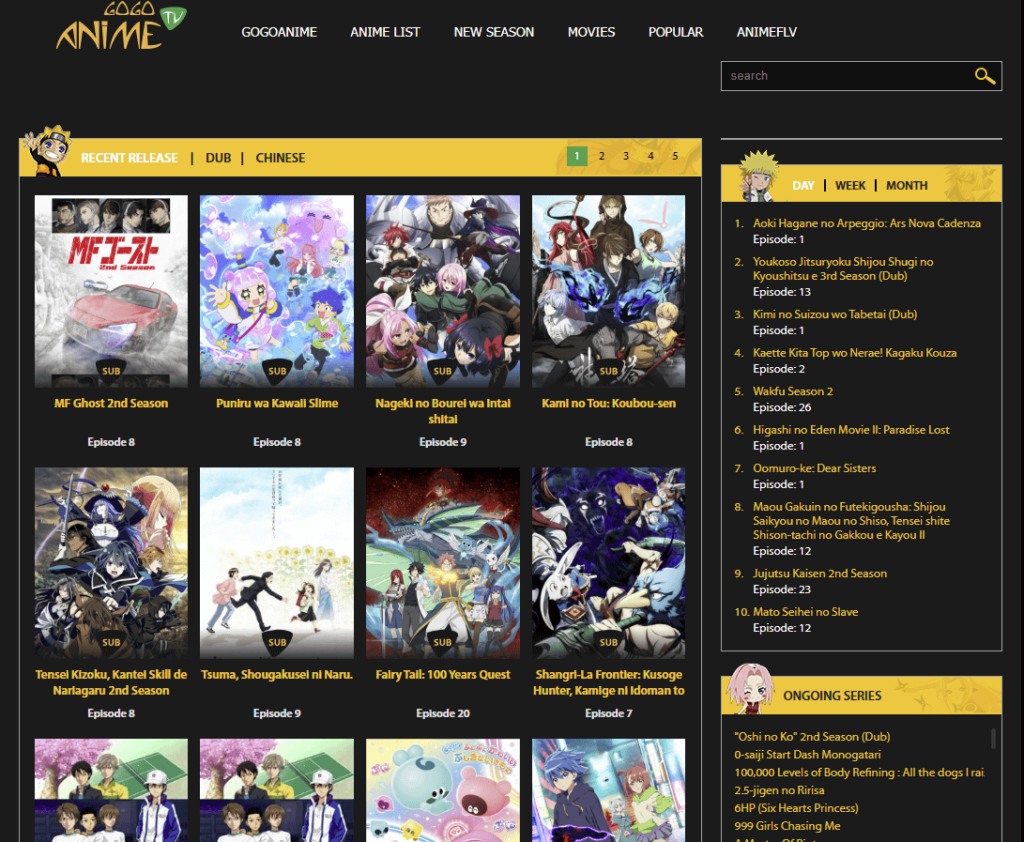1024x842 pixels.
Task: Click the SUB badge on Fairy Tail poster
Action: (442, 642)
